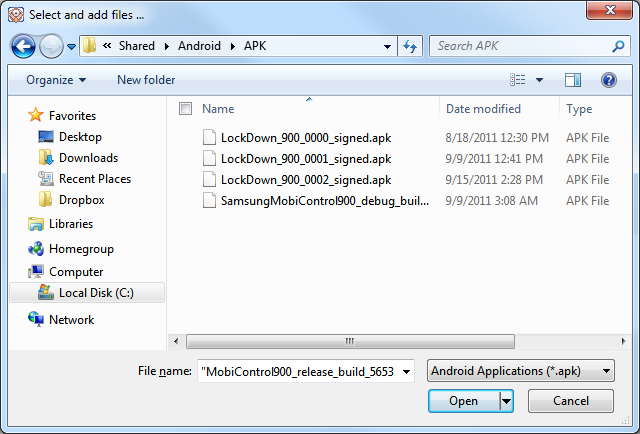Click the magnifier search icon
Viewport: 640px width, 434px height.
pos(619,46)
